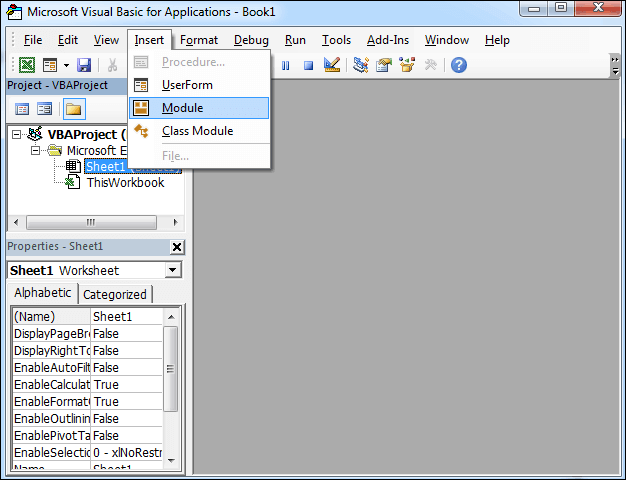Click the Project pane scroll left arrow
The height and width of the screenshot is (480, 626).
click(x=16, y=222)
